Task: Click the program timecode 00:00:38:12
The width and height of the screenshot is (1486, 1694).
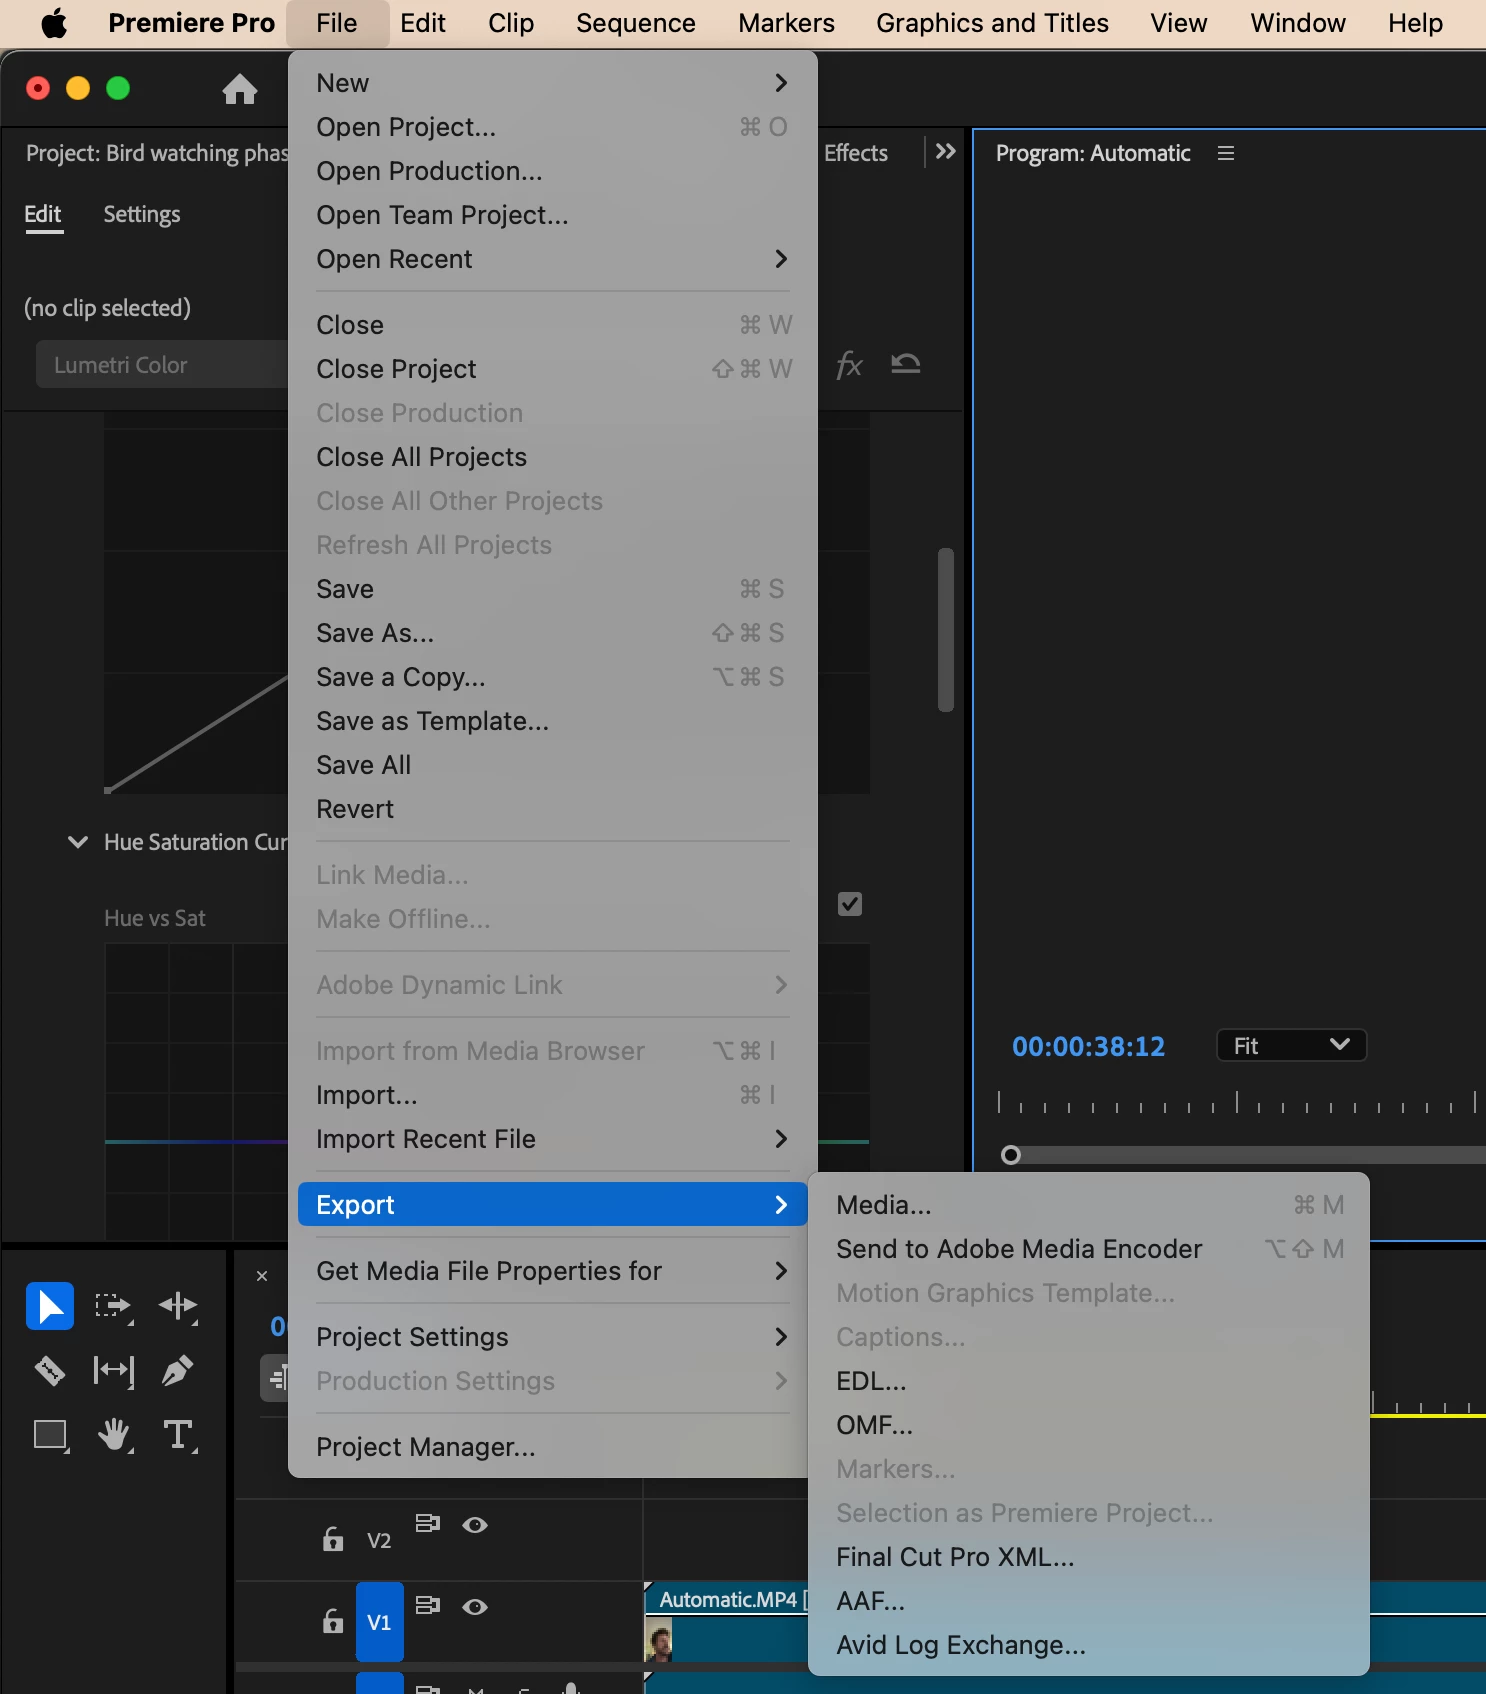Action: (1089, 1046)
